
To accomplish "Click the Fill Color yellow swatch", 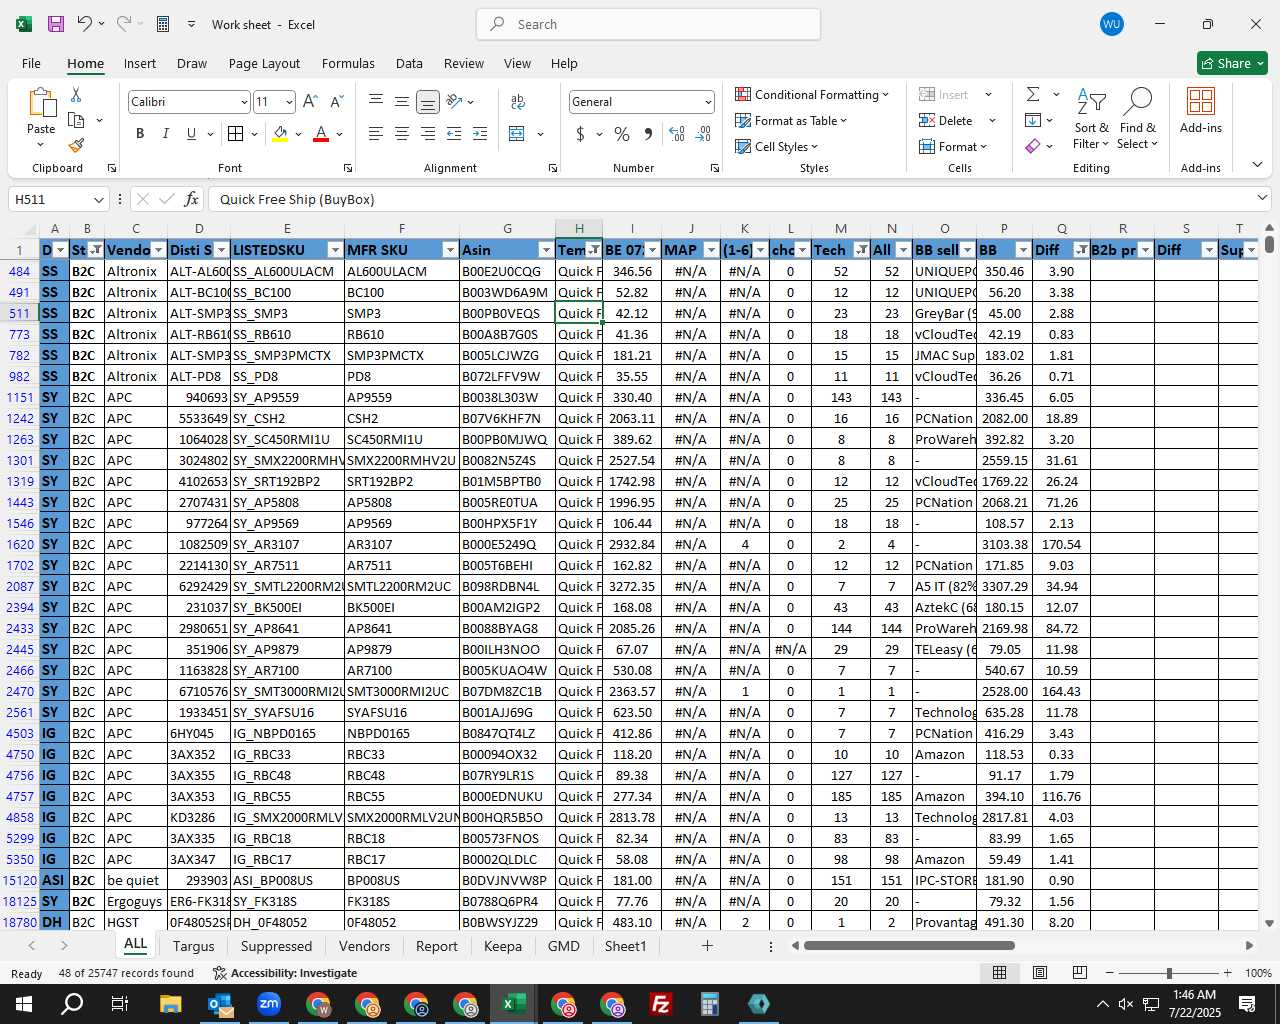I will (280, 133).
